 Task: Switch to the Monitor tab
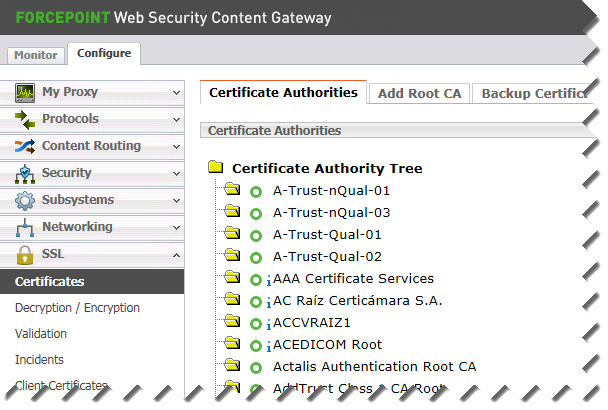36,55
